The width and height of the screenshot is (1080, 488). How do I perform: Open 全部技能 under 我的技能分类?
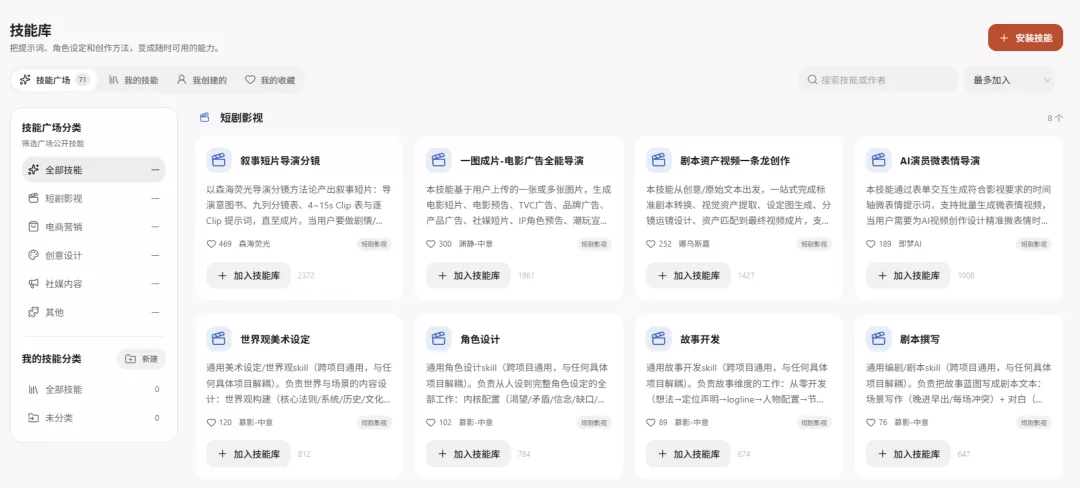tap(94, 390)
